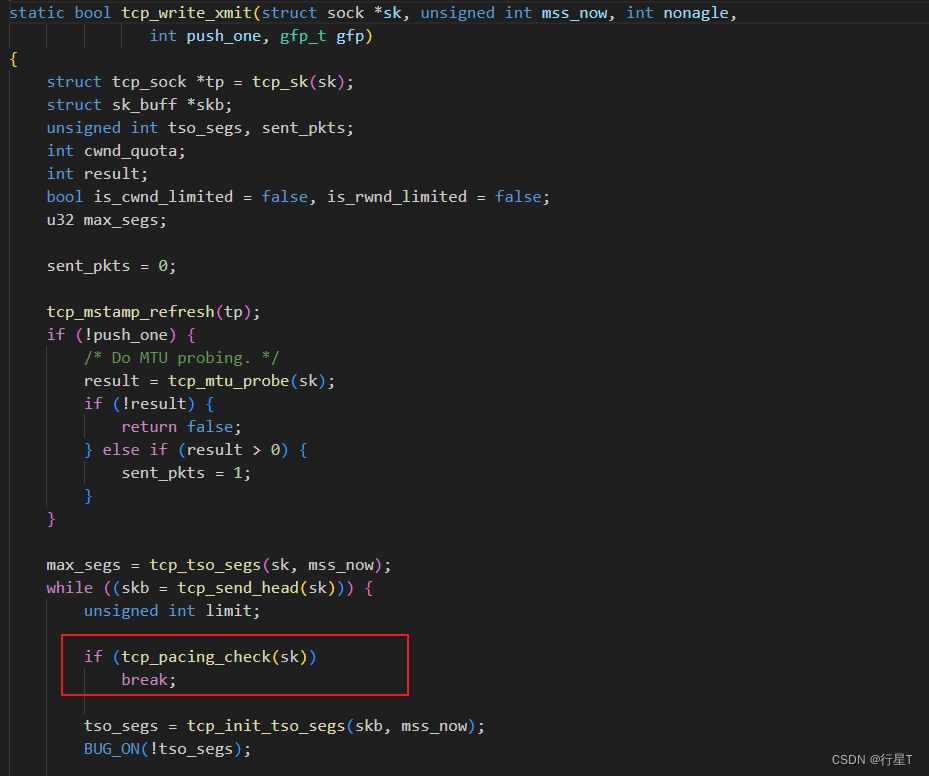Viewport: 929px width, 776px height.
Task: Click the 'while' loop with tcp_send_head
Action: (x=210, y=588)
